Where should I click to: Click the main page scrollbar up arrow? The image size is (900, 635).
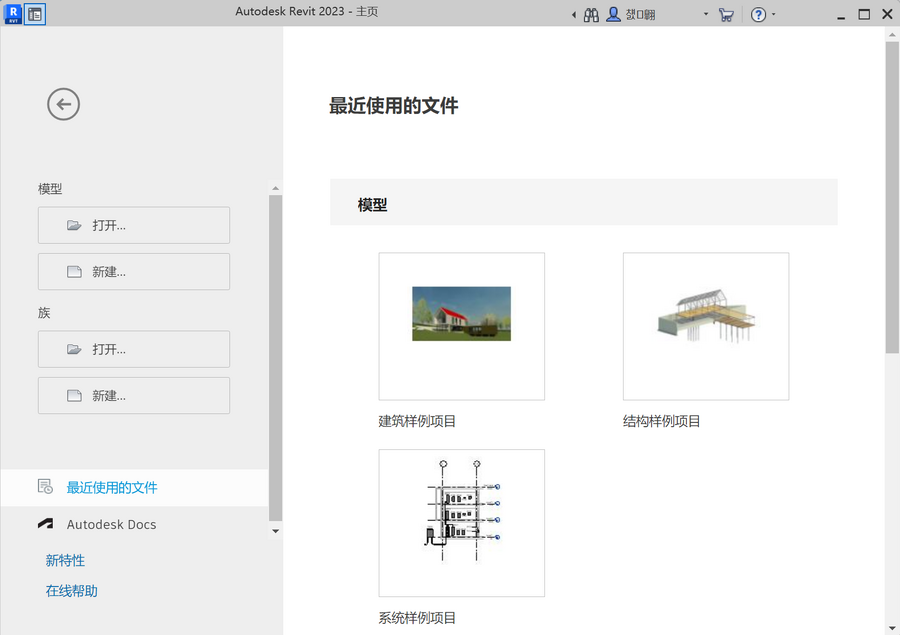892,34
